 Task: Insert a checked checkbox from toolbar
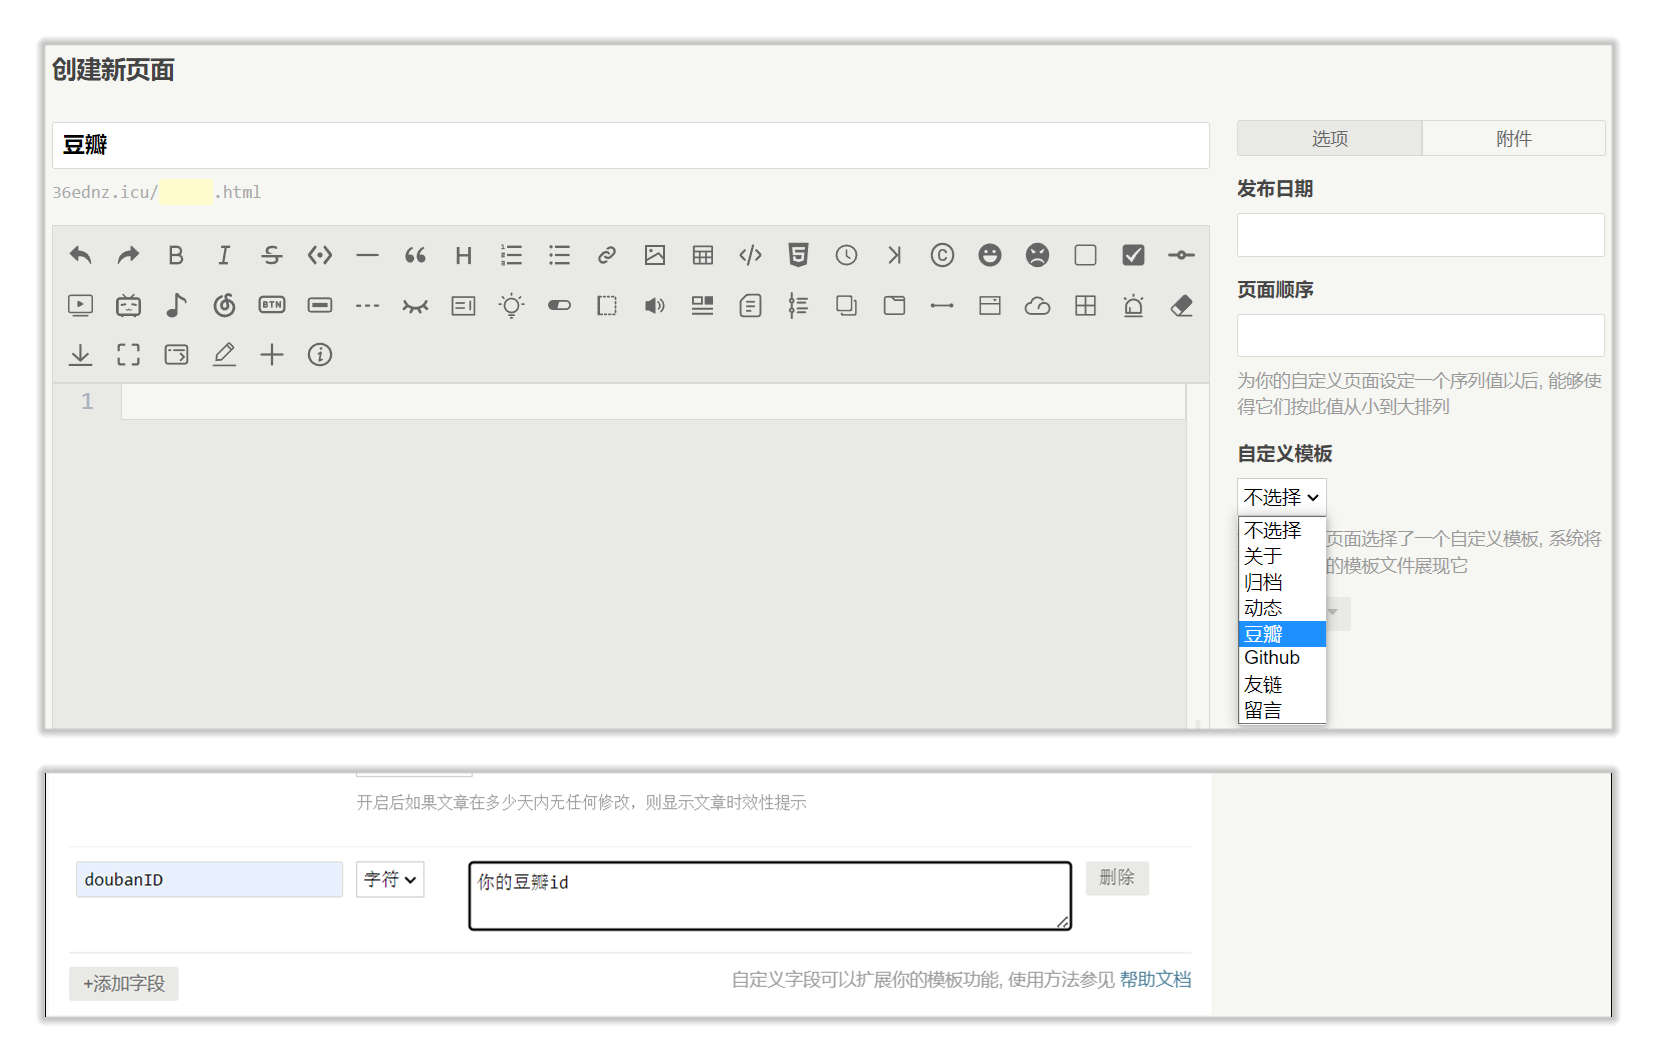pyautogui.click(x=1133, y=256)
